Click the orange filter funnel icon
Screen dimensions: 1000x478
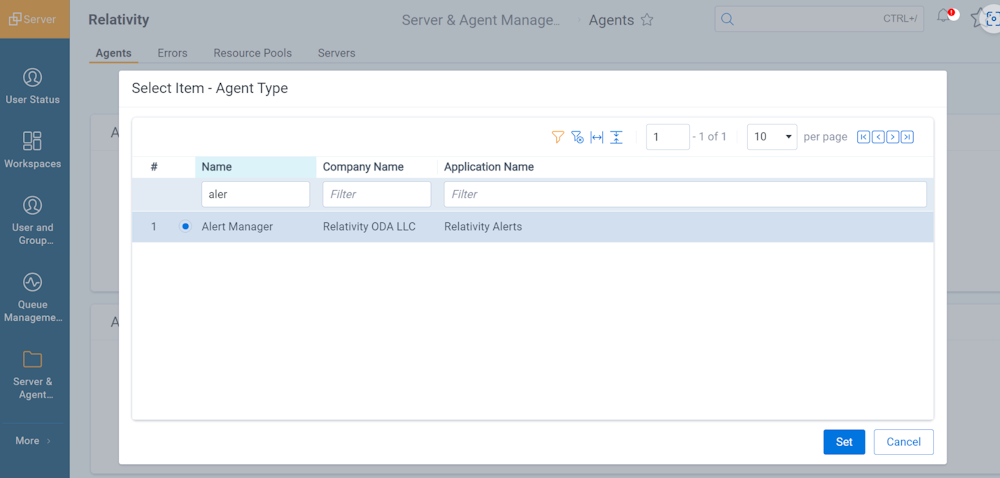[x=557, y=137]
